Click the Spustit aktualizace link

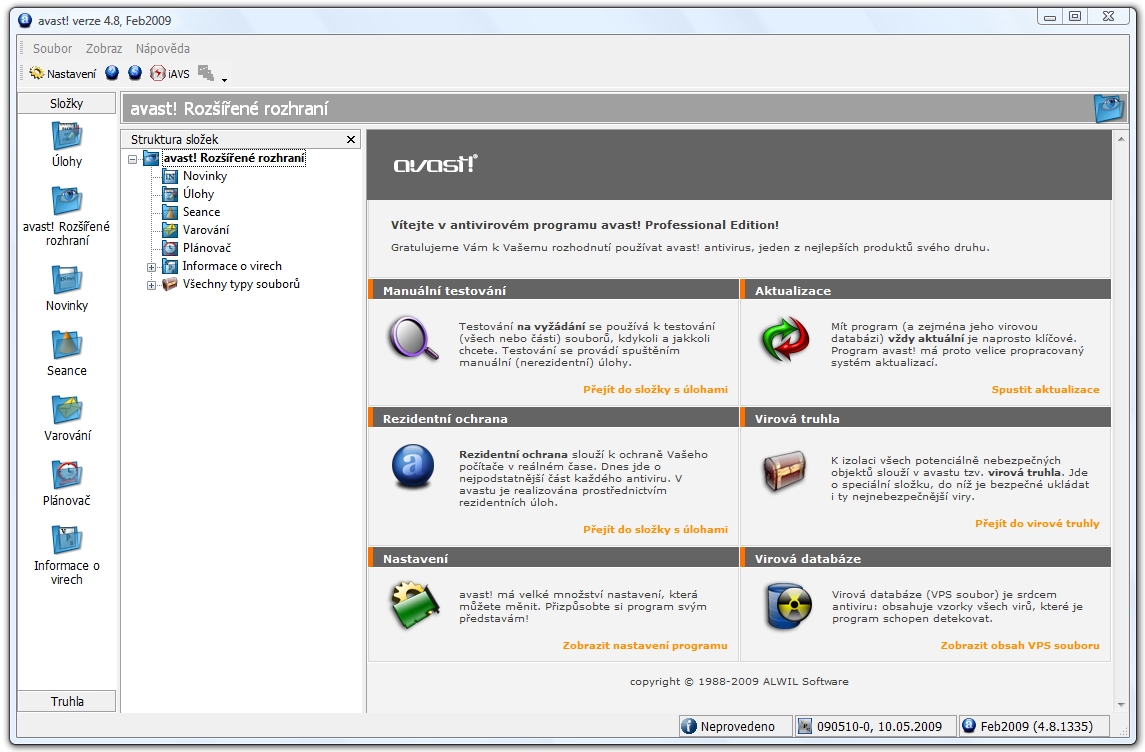tap(1045, 390)
